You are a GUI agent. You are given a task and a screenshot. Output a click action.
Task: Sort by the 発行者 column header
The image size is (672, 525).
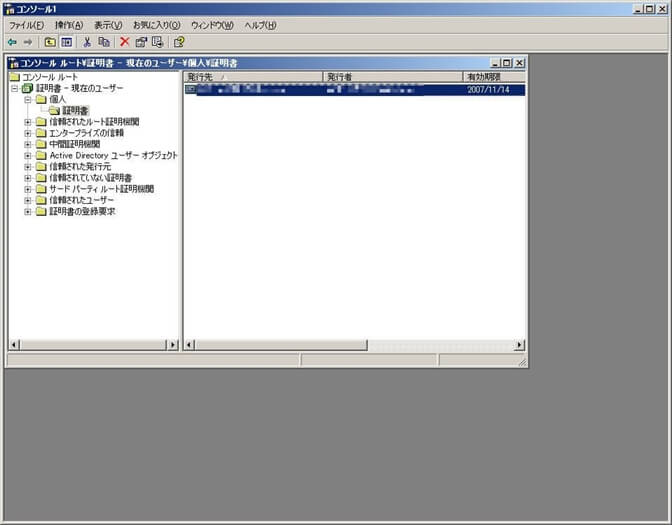[x=390, y=77]
